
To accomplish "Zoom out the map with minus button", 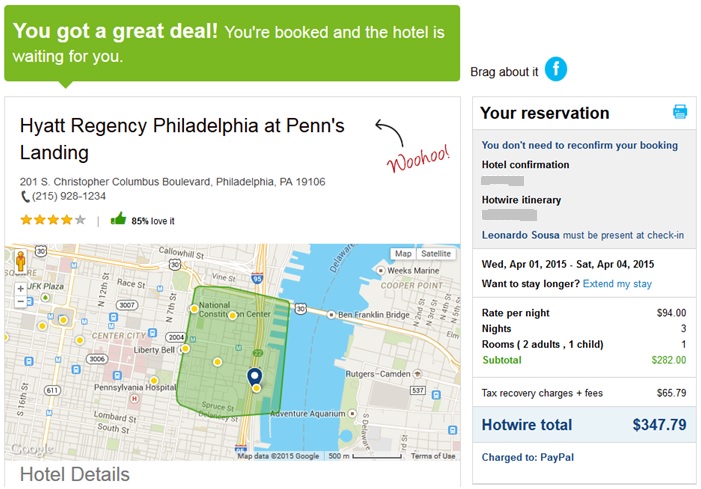I will click(x=21, y=302).
